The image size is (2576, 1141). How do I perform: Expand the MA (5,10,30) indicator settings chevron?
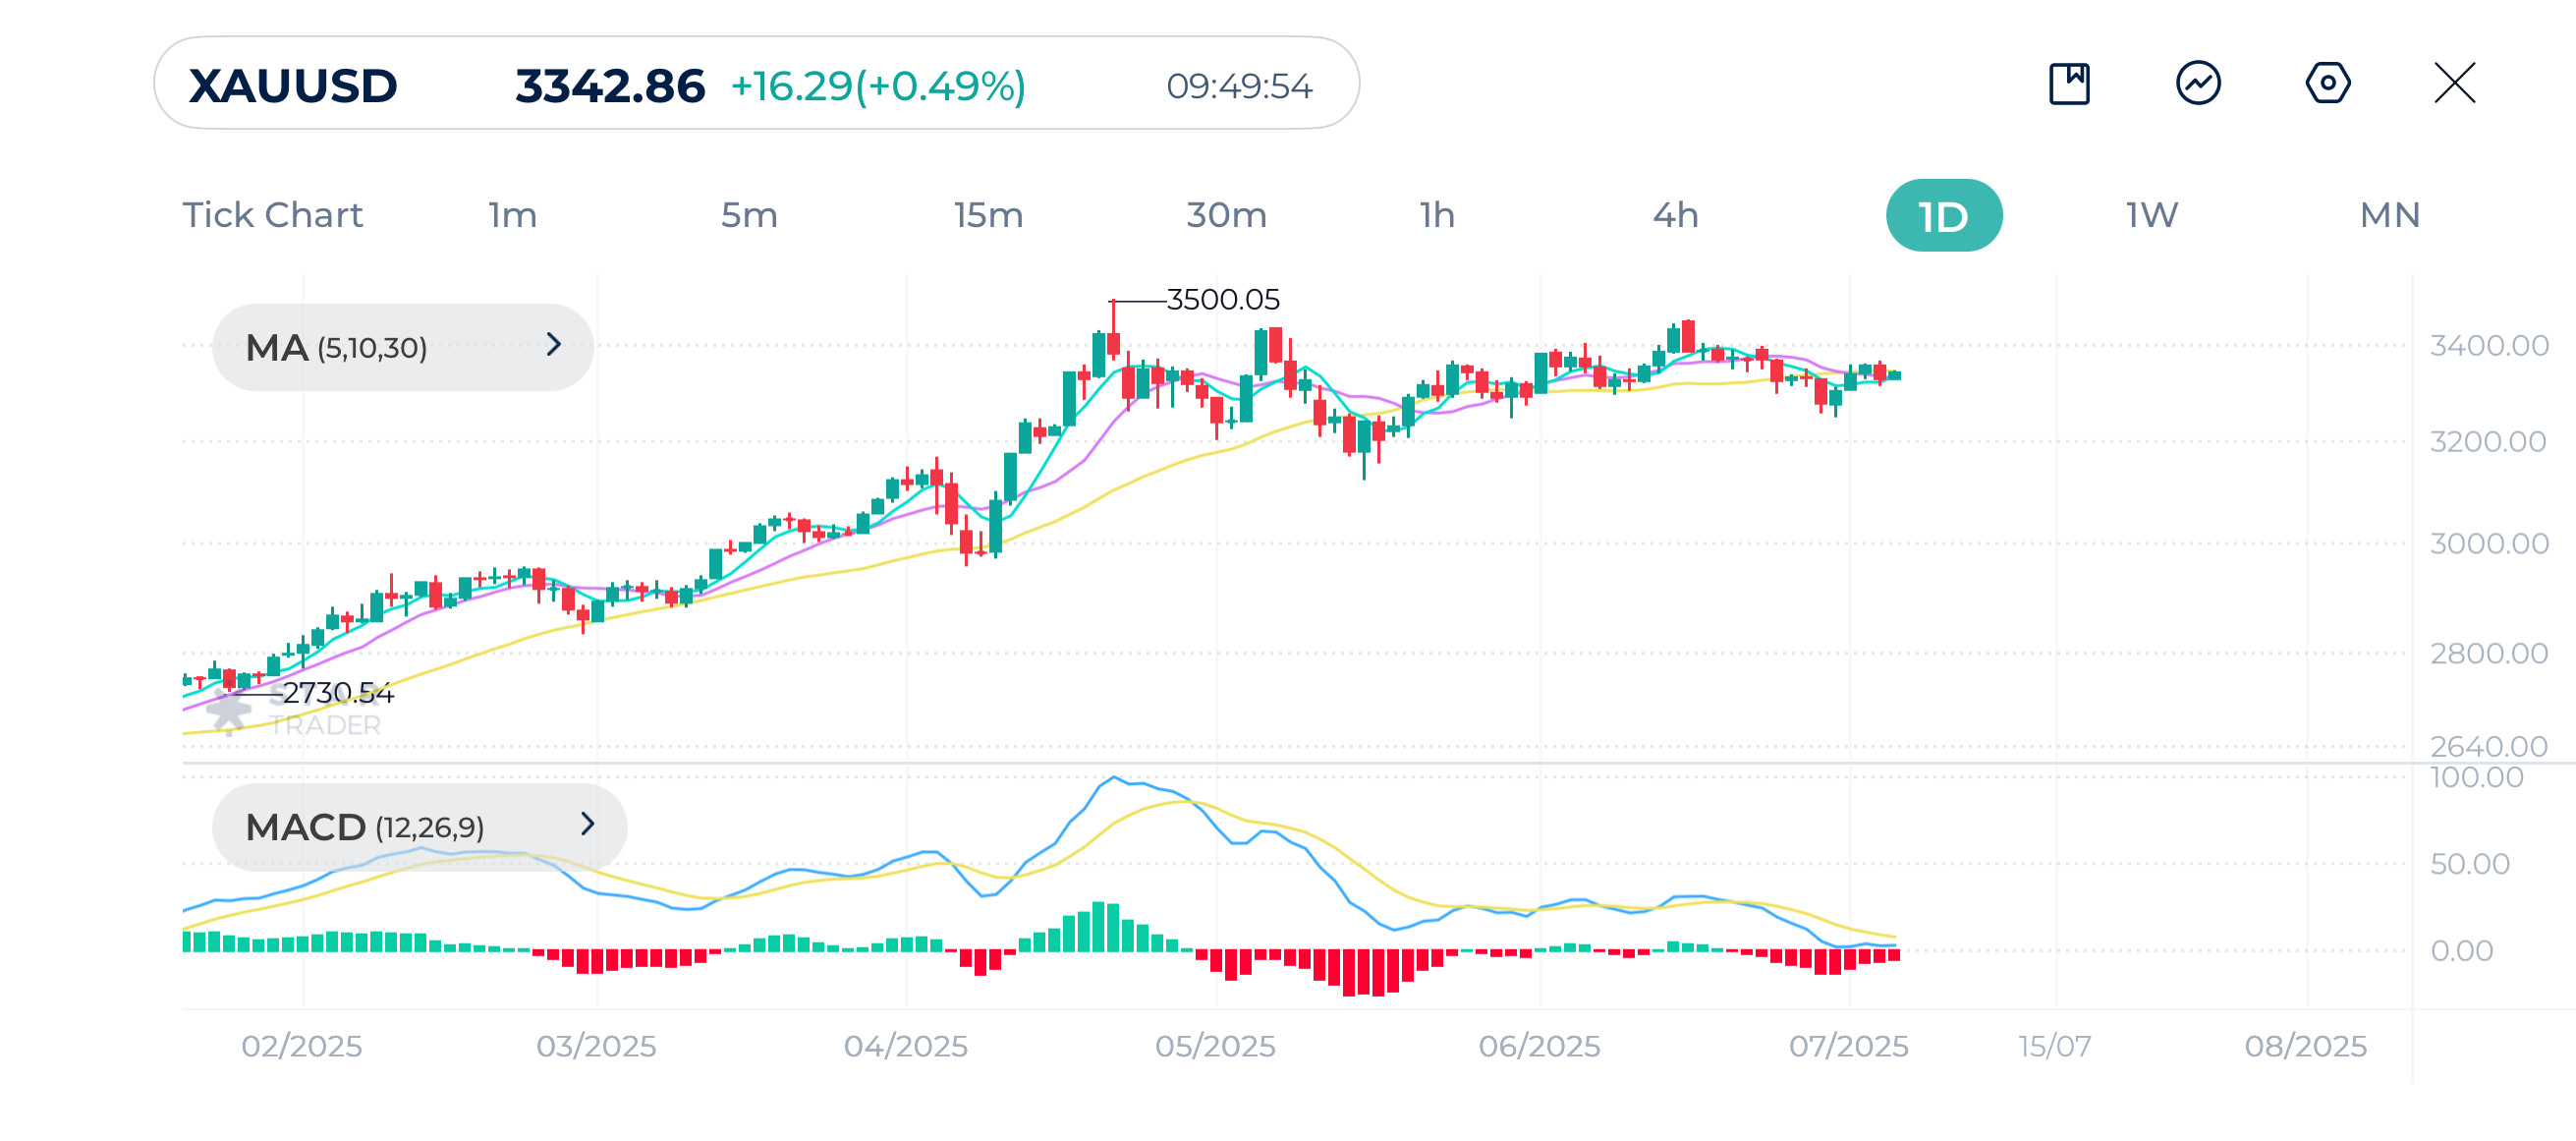[x=553, y=347]
